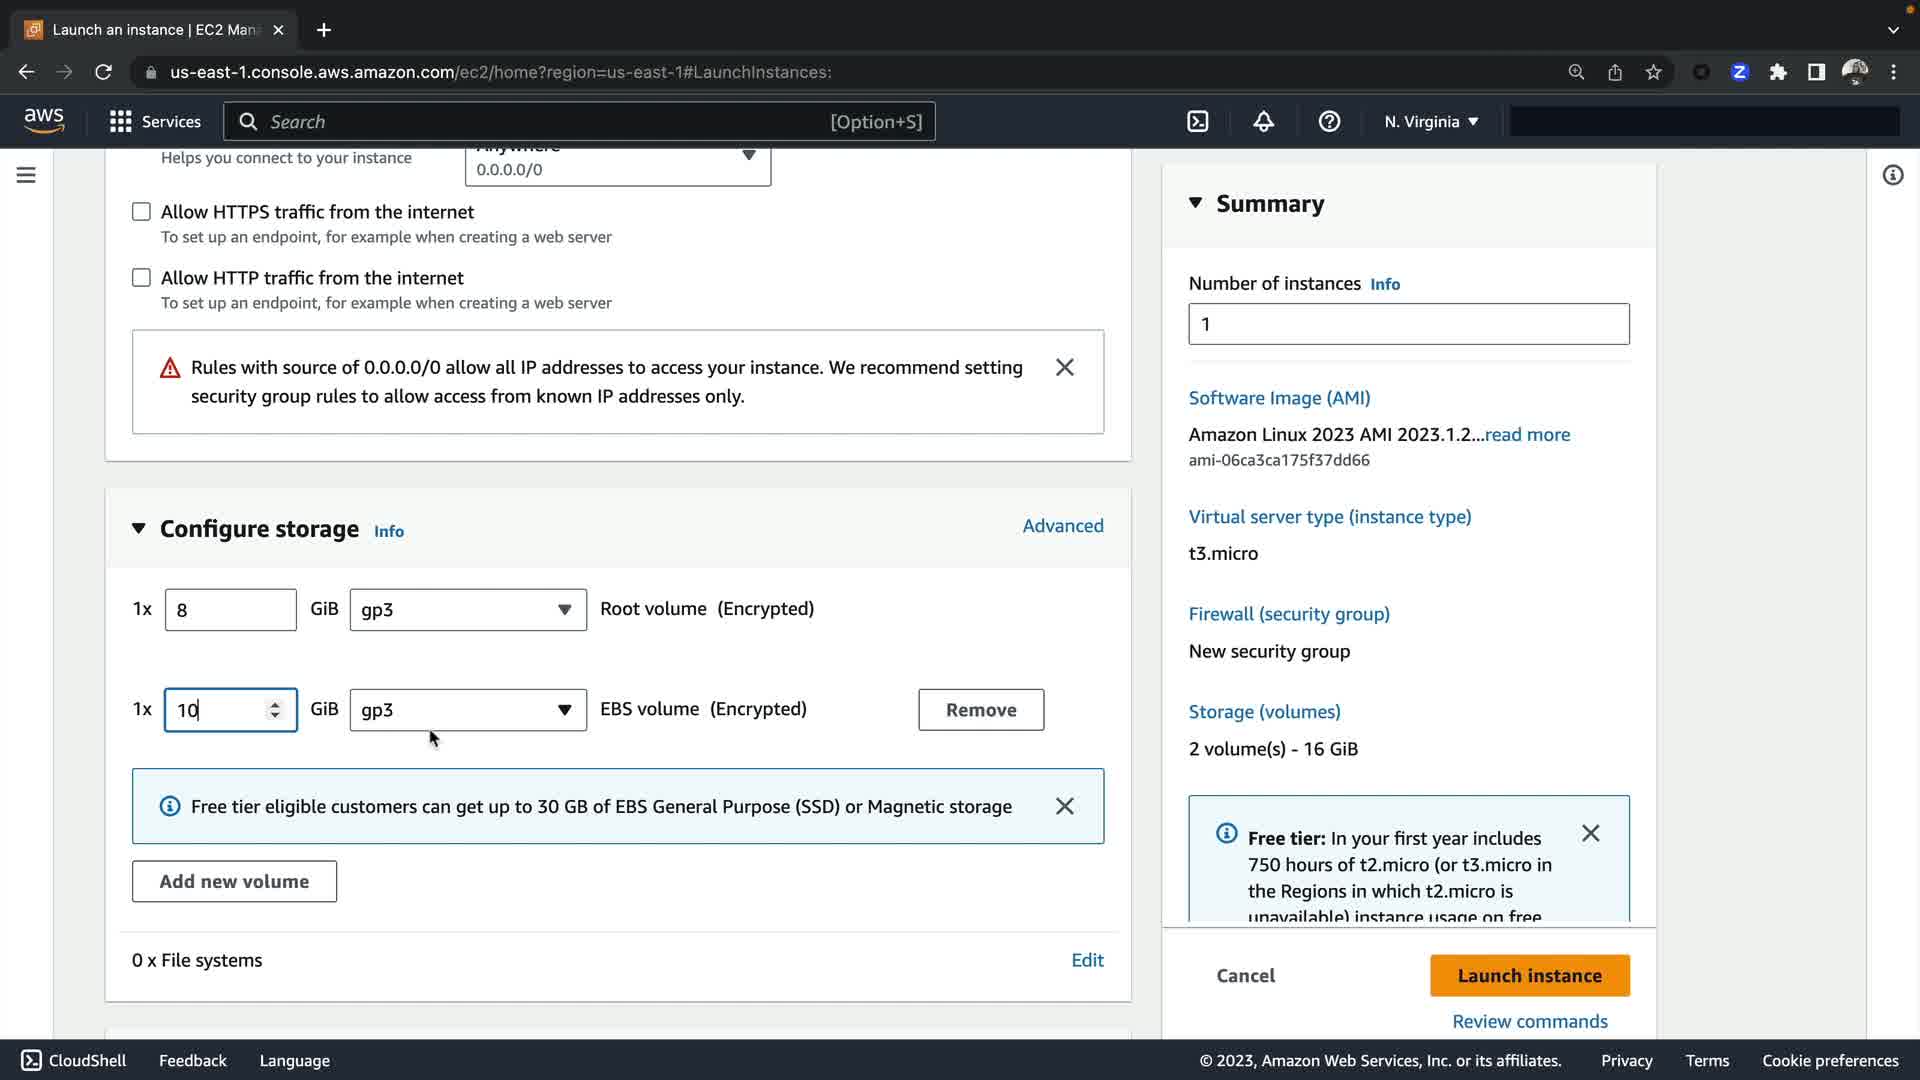Click the Number of instances field
Image resolution: width=1920 pixels, height=1080 pixels.
pyautogui.click(x=1408, y=325)
